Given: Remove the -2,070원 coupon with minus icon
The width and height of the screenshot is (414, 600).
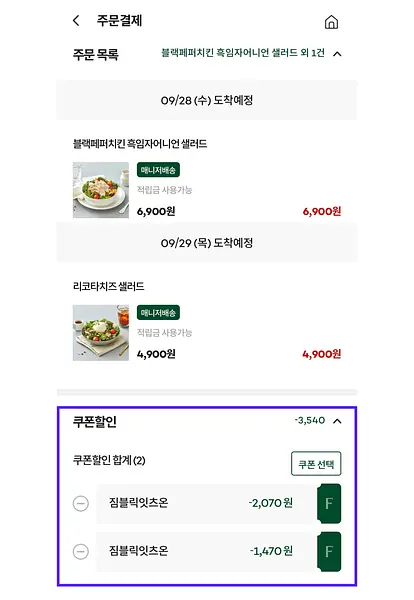Looking at the screenshot, I should pos(81,504).
